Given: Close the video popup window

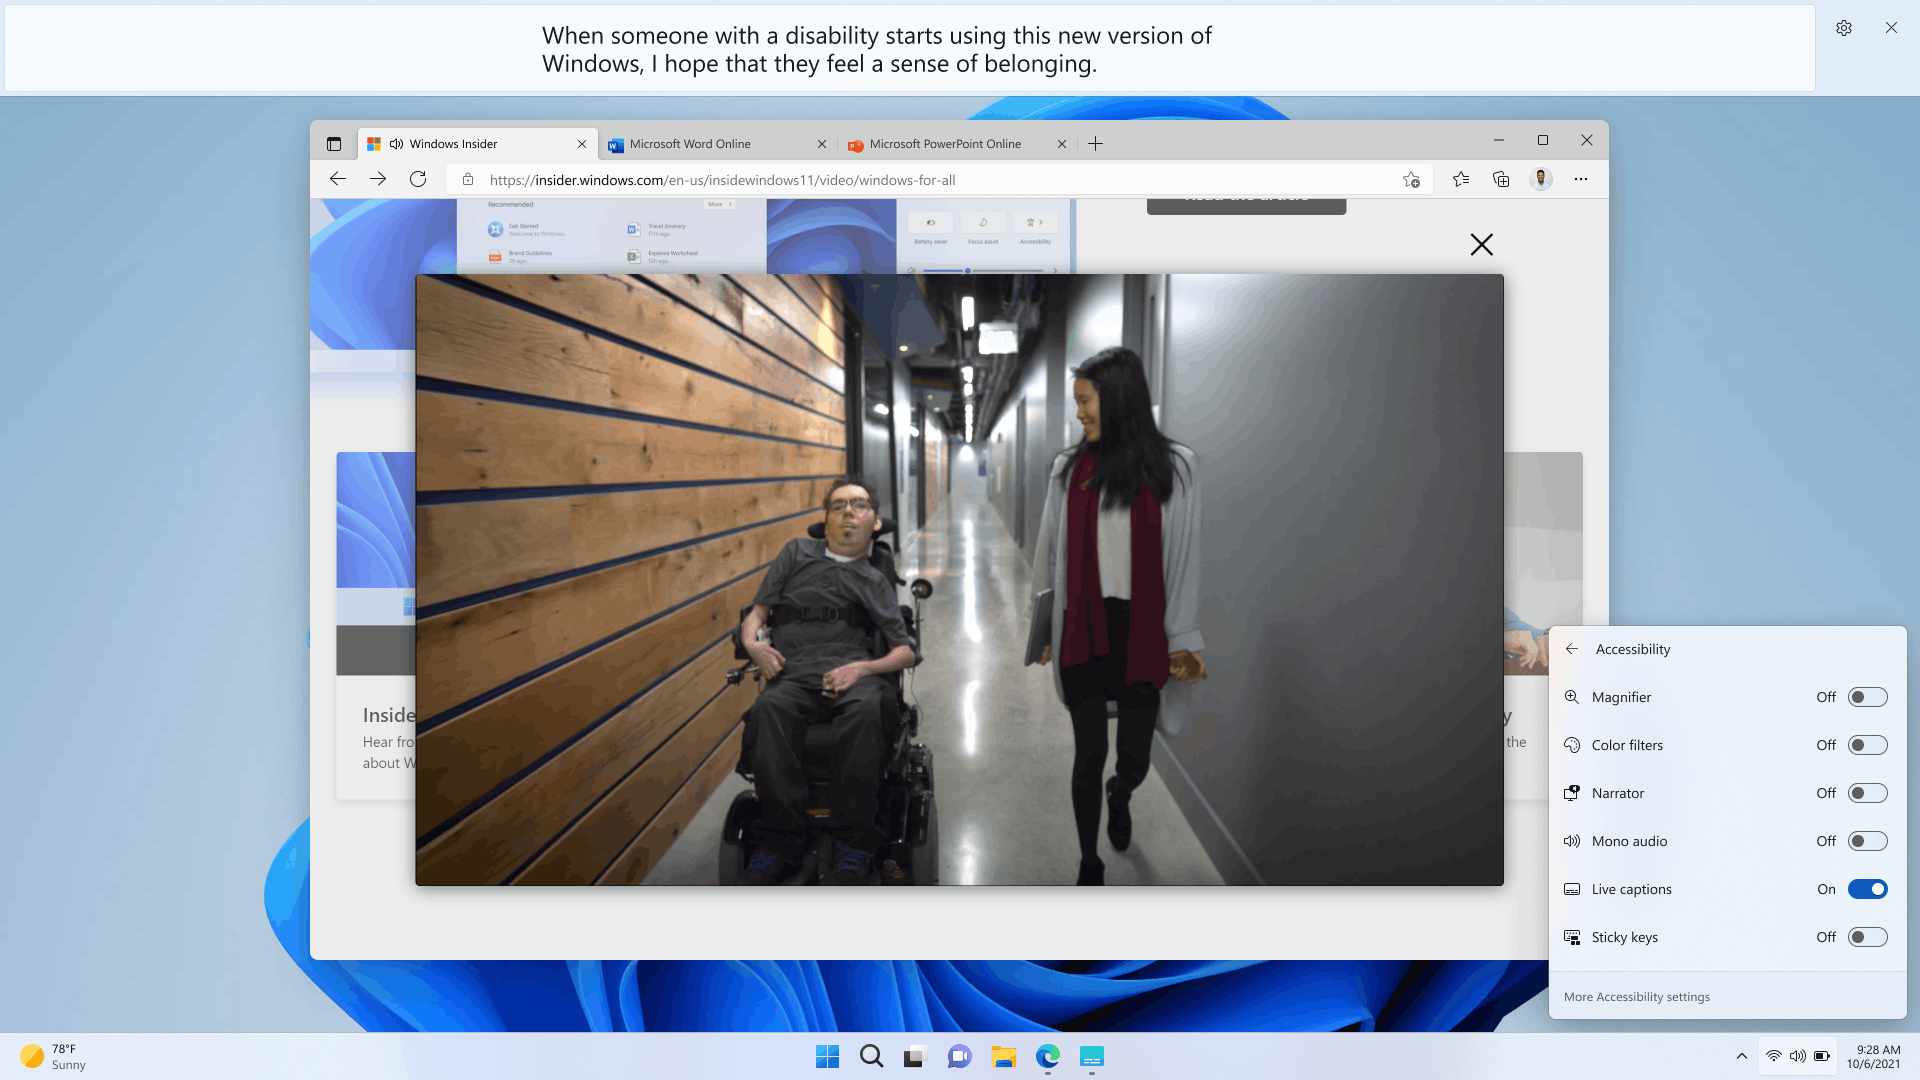Looking at the screenshot, I should pos(1480,243).
